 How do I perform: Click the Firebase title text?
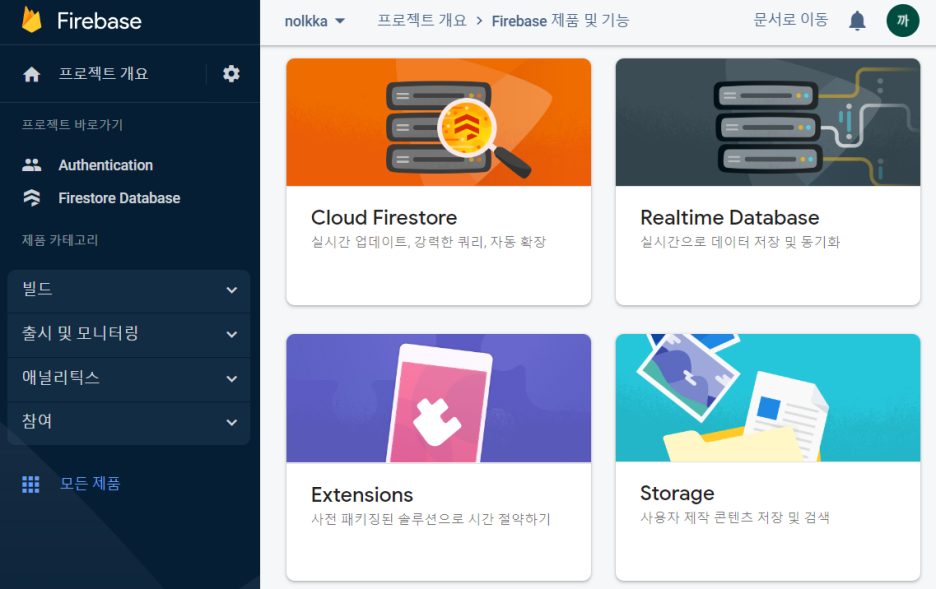coord(99,21)
